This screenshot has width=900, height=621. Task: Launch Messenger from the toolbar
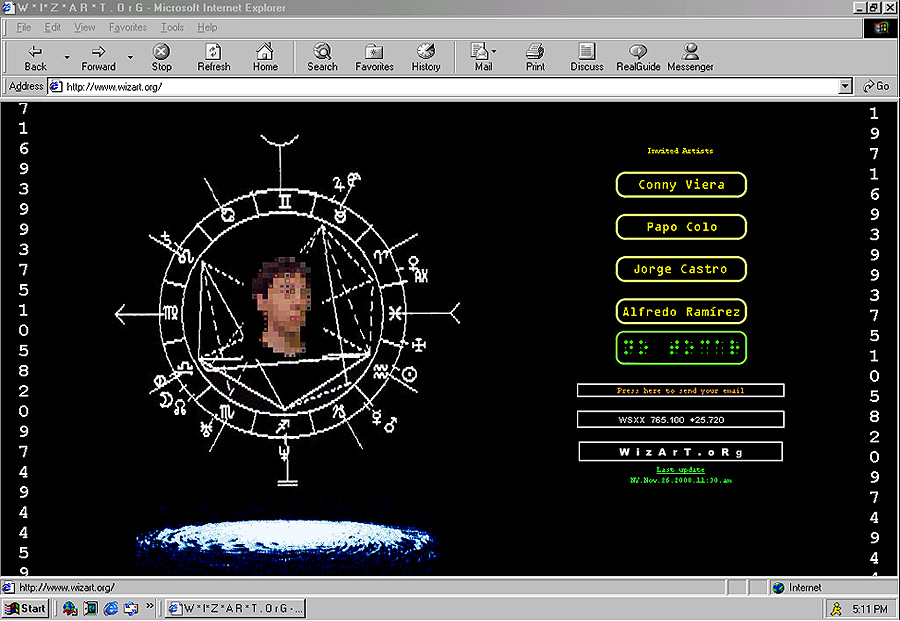690,57
